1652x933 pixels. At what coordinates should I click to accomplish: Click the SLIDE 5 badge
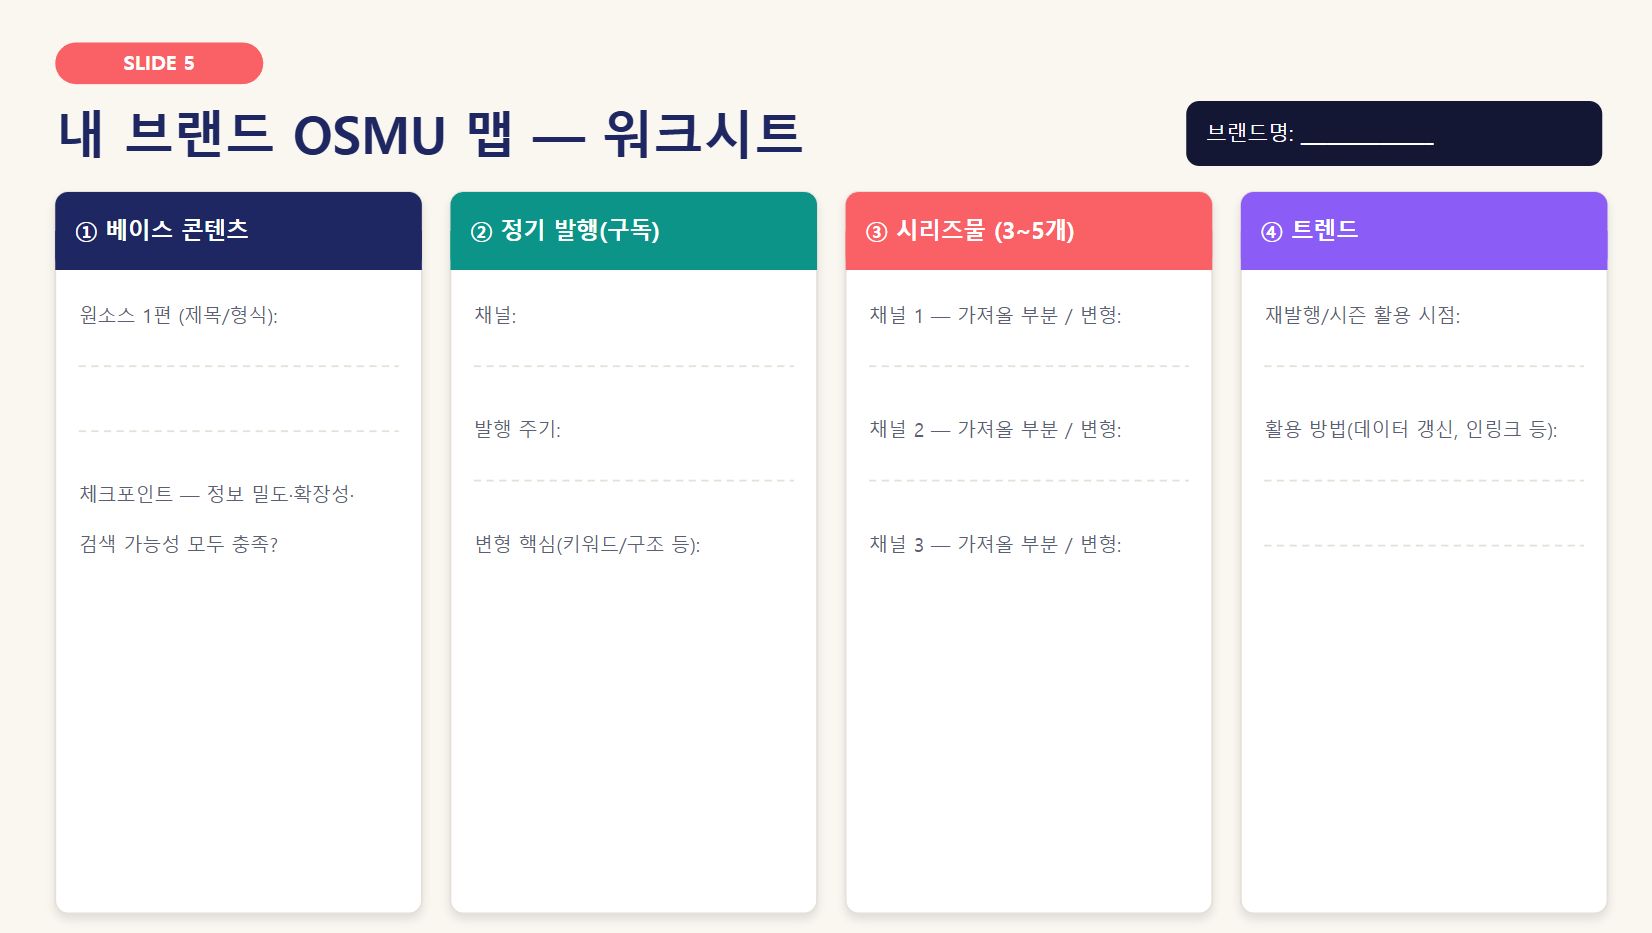(x=159, y=63)
